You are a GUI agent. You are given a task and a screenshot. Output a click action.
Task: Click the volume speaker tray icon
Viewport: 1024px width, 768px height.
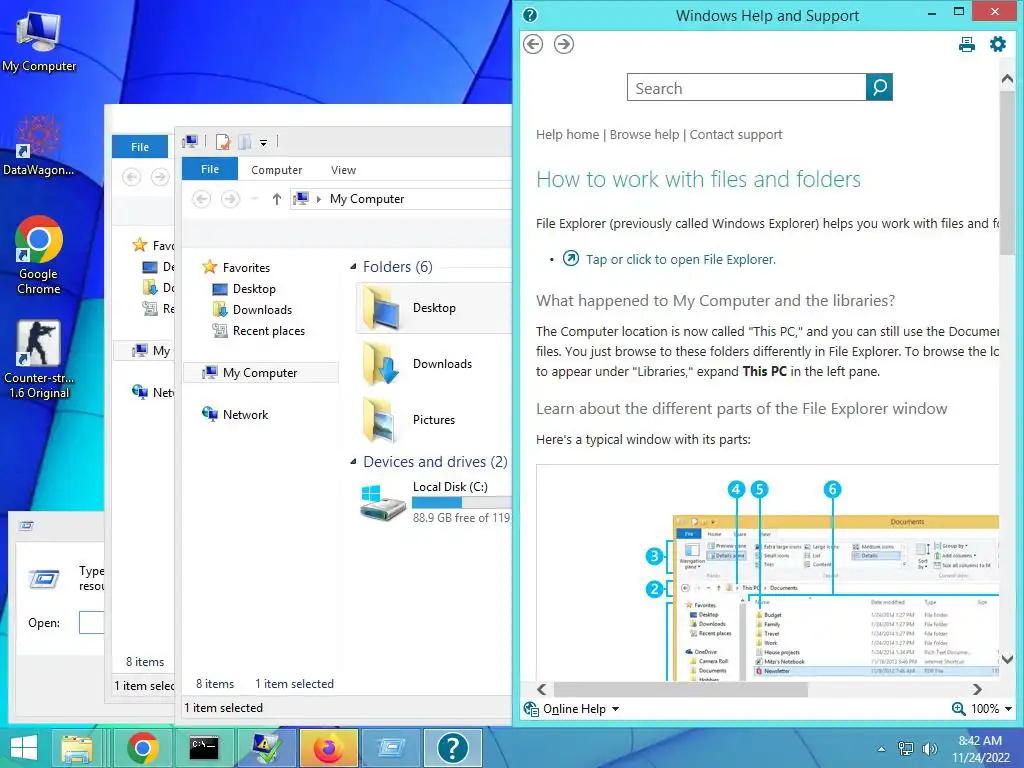[929, 748]
